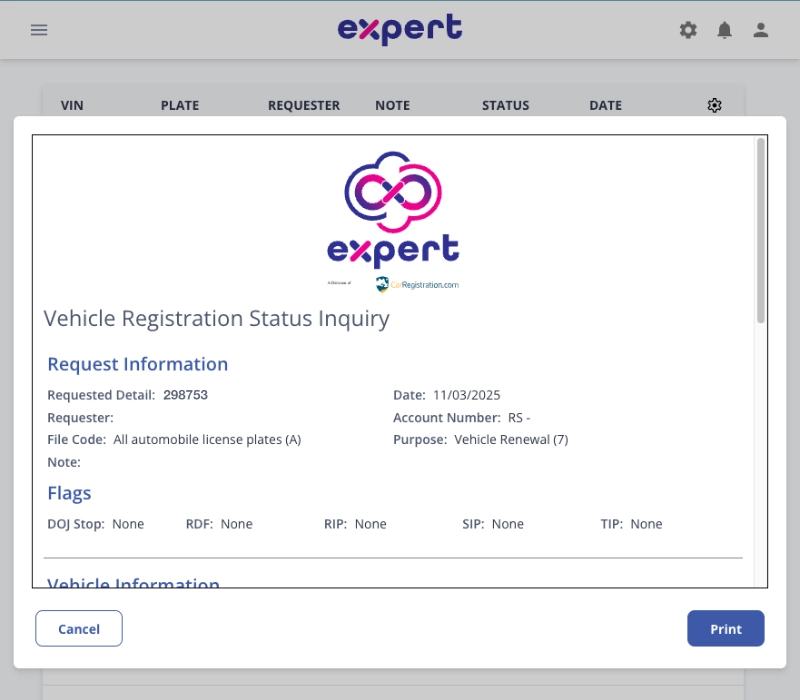Click the Request Information section heading
The width and height of the screenshot is (800, 700).
point(138,364)
